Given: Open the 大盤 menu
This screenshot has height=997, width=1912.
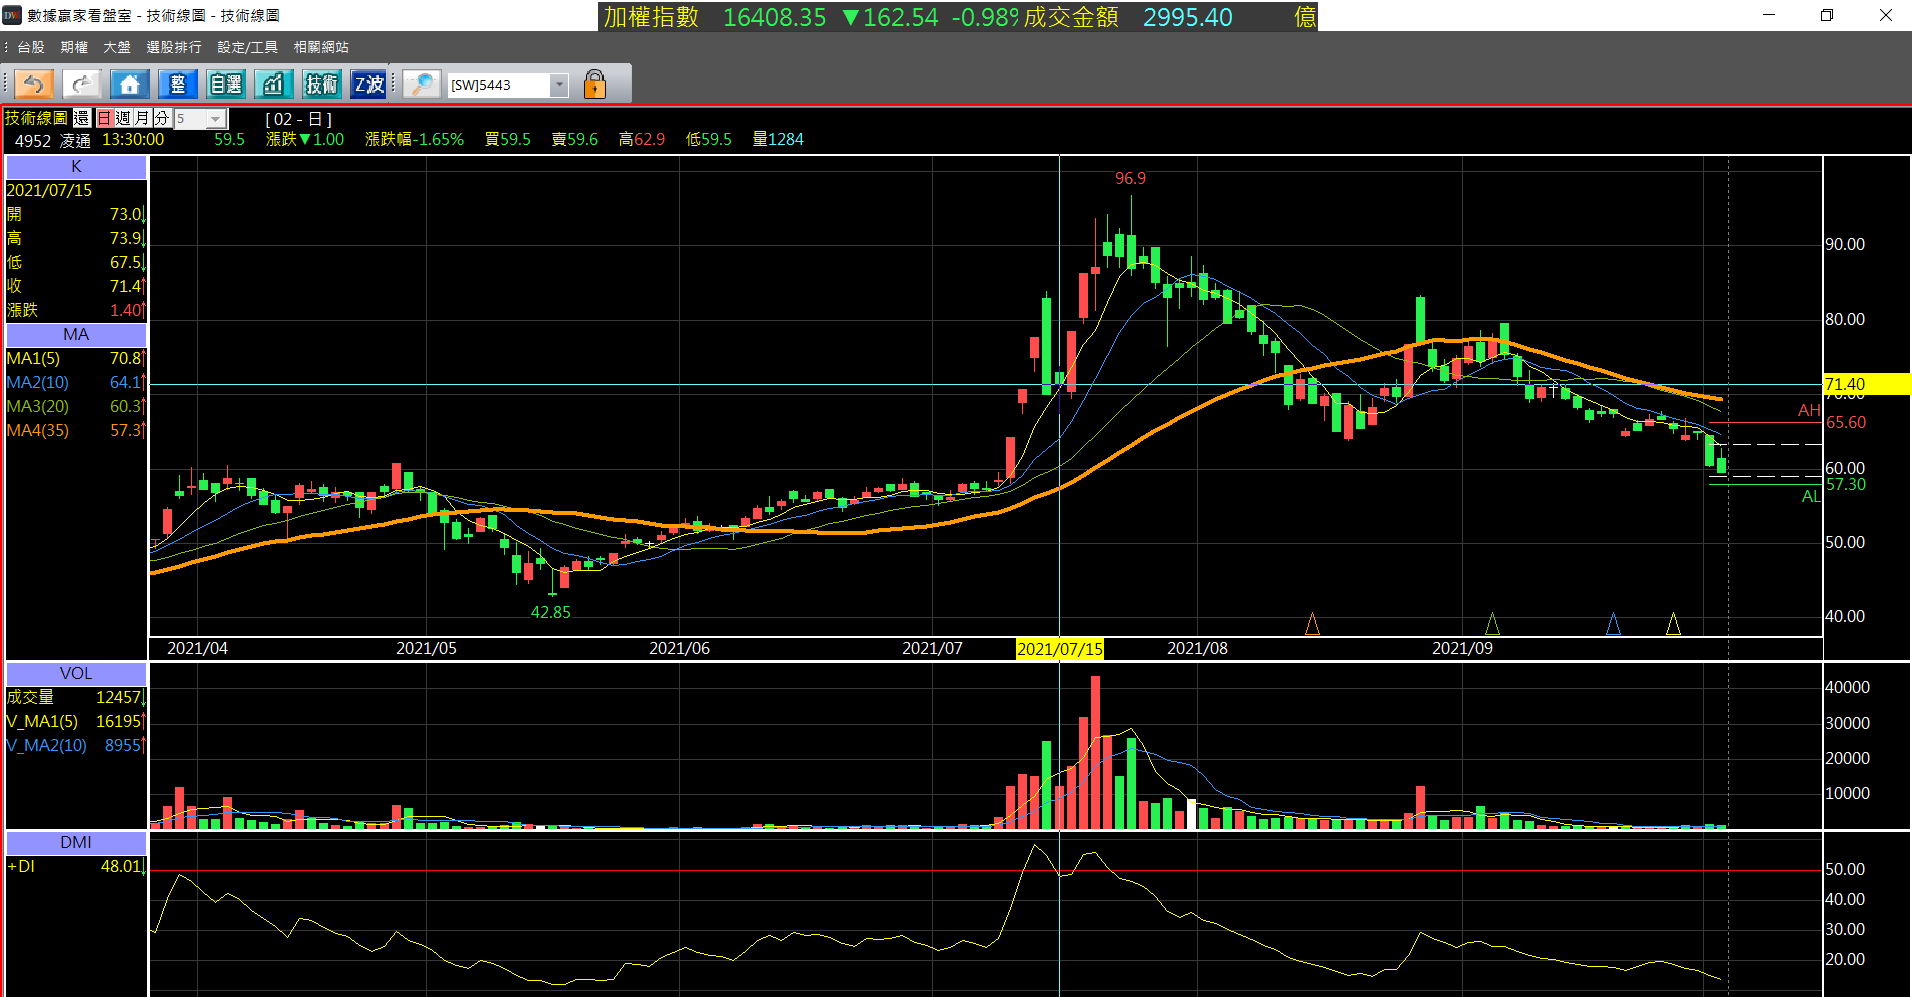Looking at the screenshot, I should pyautogui.click(x=117, y=47).
